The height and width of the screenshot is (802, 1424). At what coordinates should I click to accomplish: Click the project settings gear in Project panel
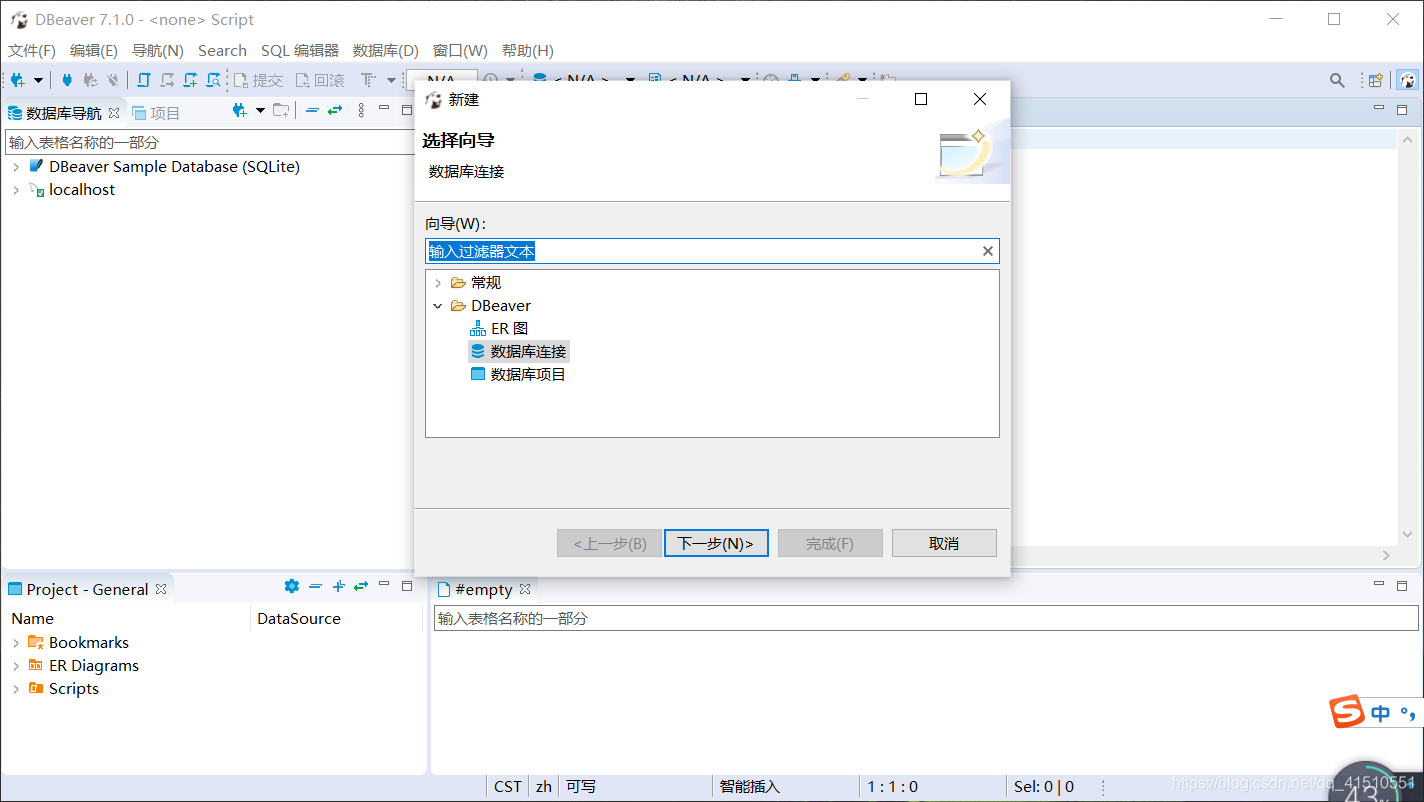click(x=291, y=586)
